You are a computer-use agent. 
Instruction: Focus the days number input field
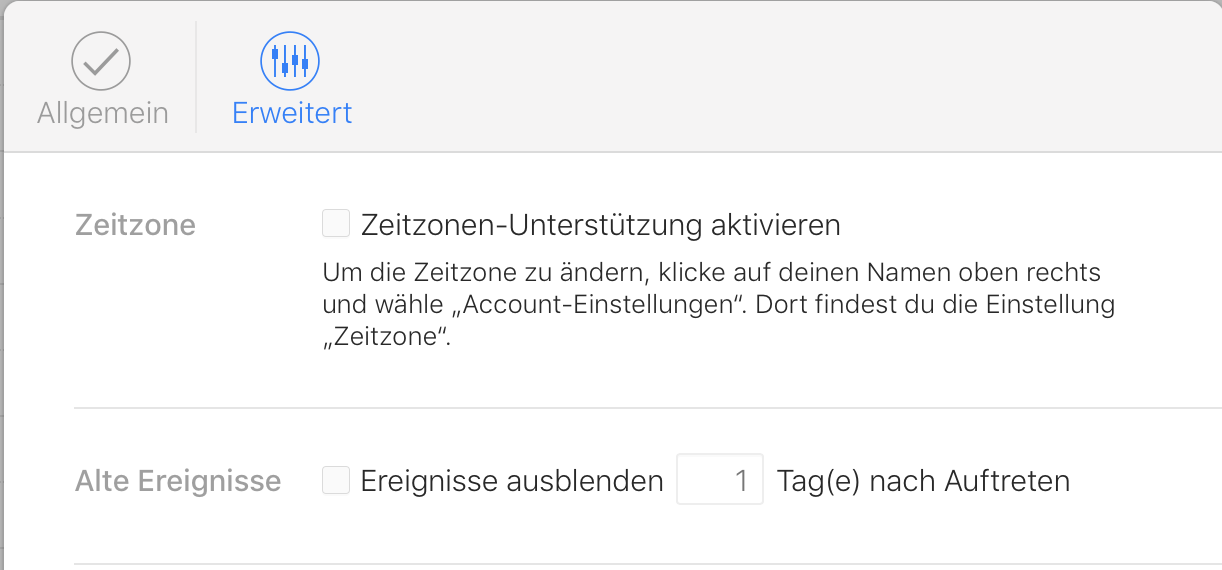(720, 481)
